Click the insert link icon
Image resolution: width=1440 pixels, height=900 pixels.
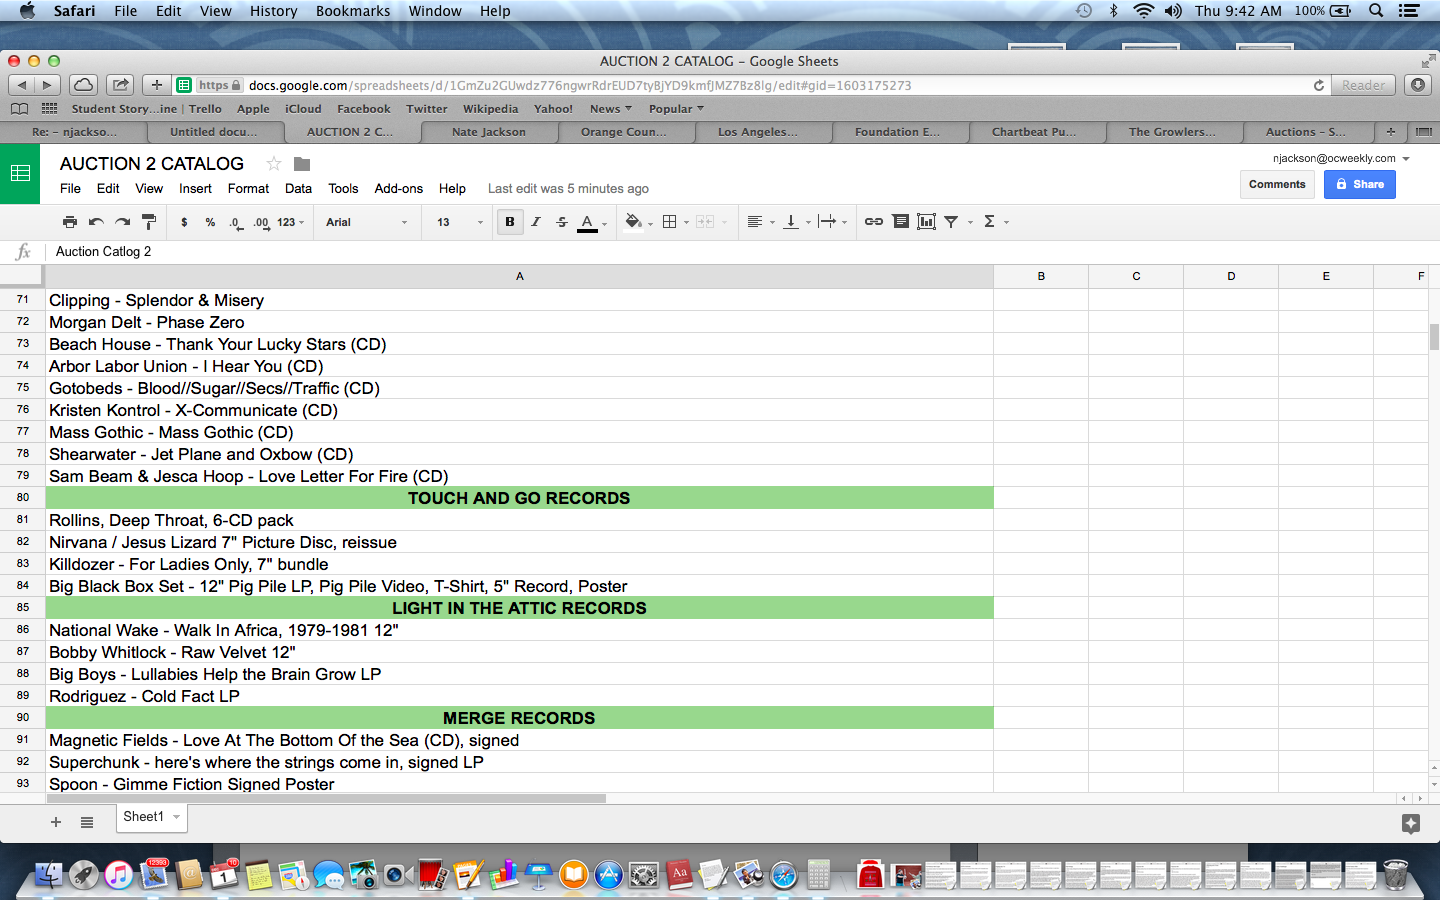(x=873, y=222)
